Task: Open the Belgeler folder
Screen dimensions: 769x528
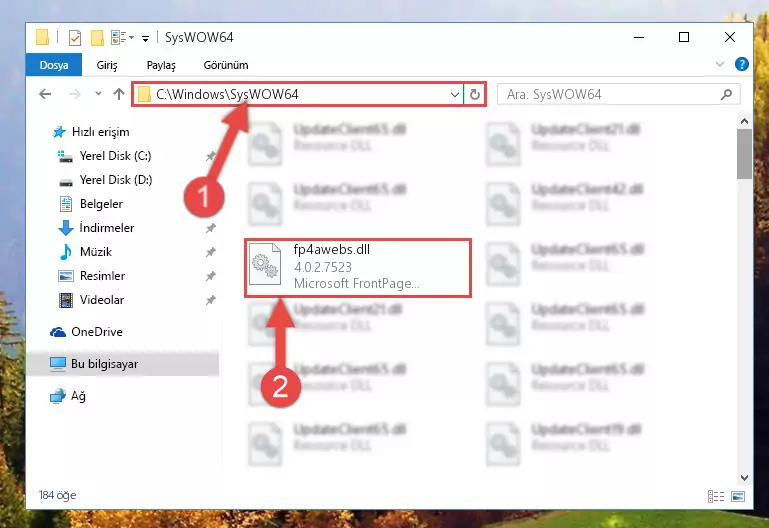Action: [x=101, y=204]
